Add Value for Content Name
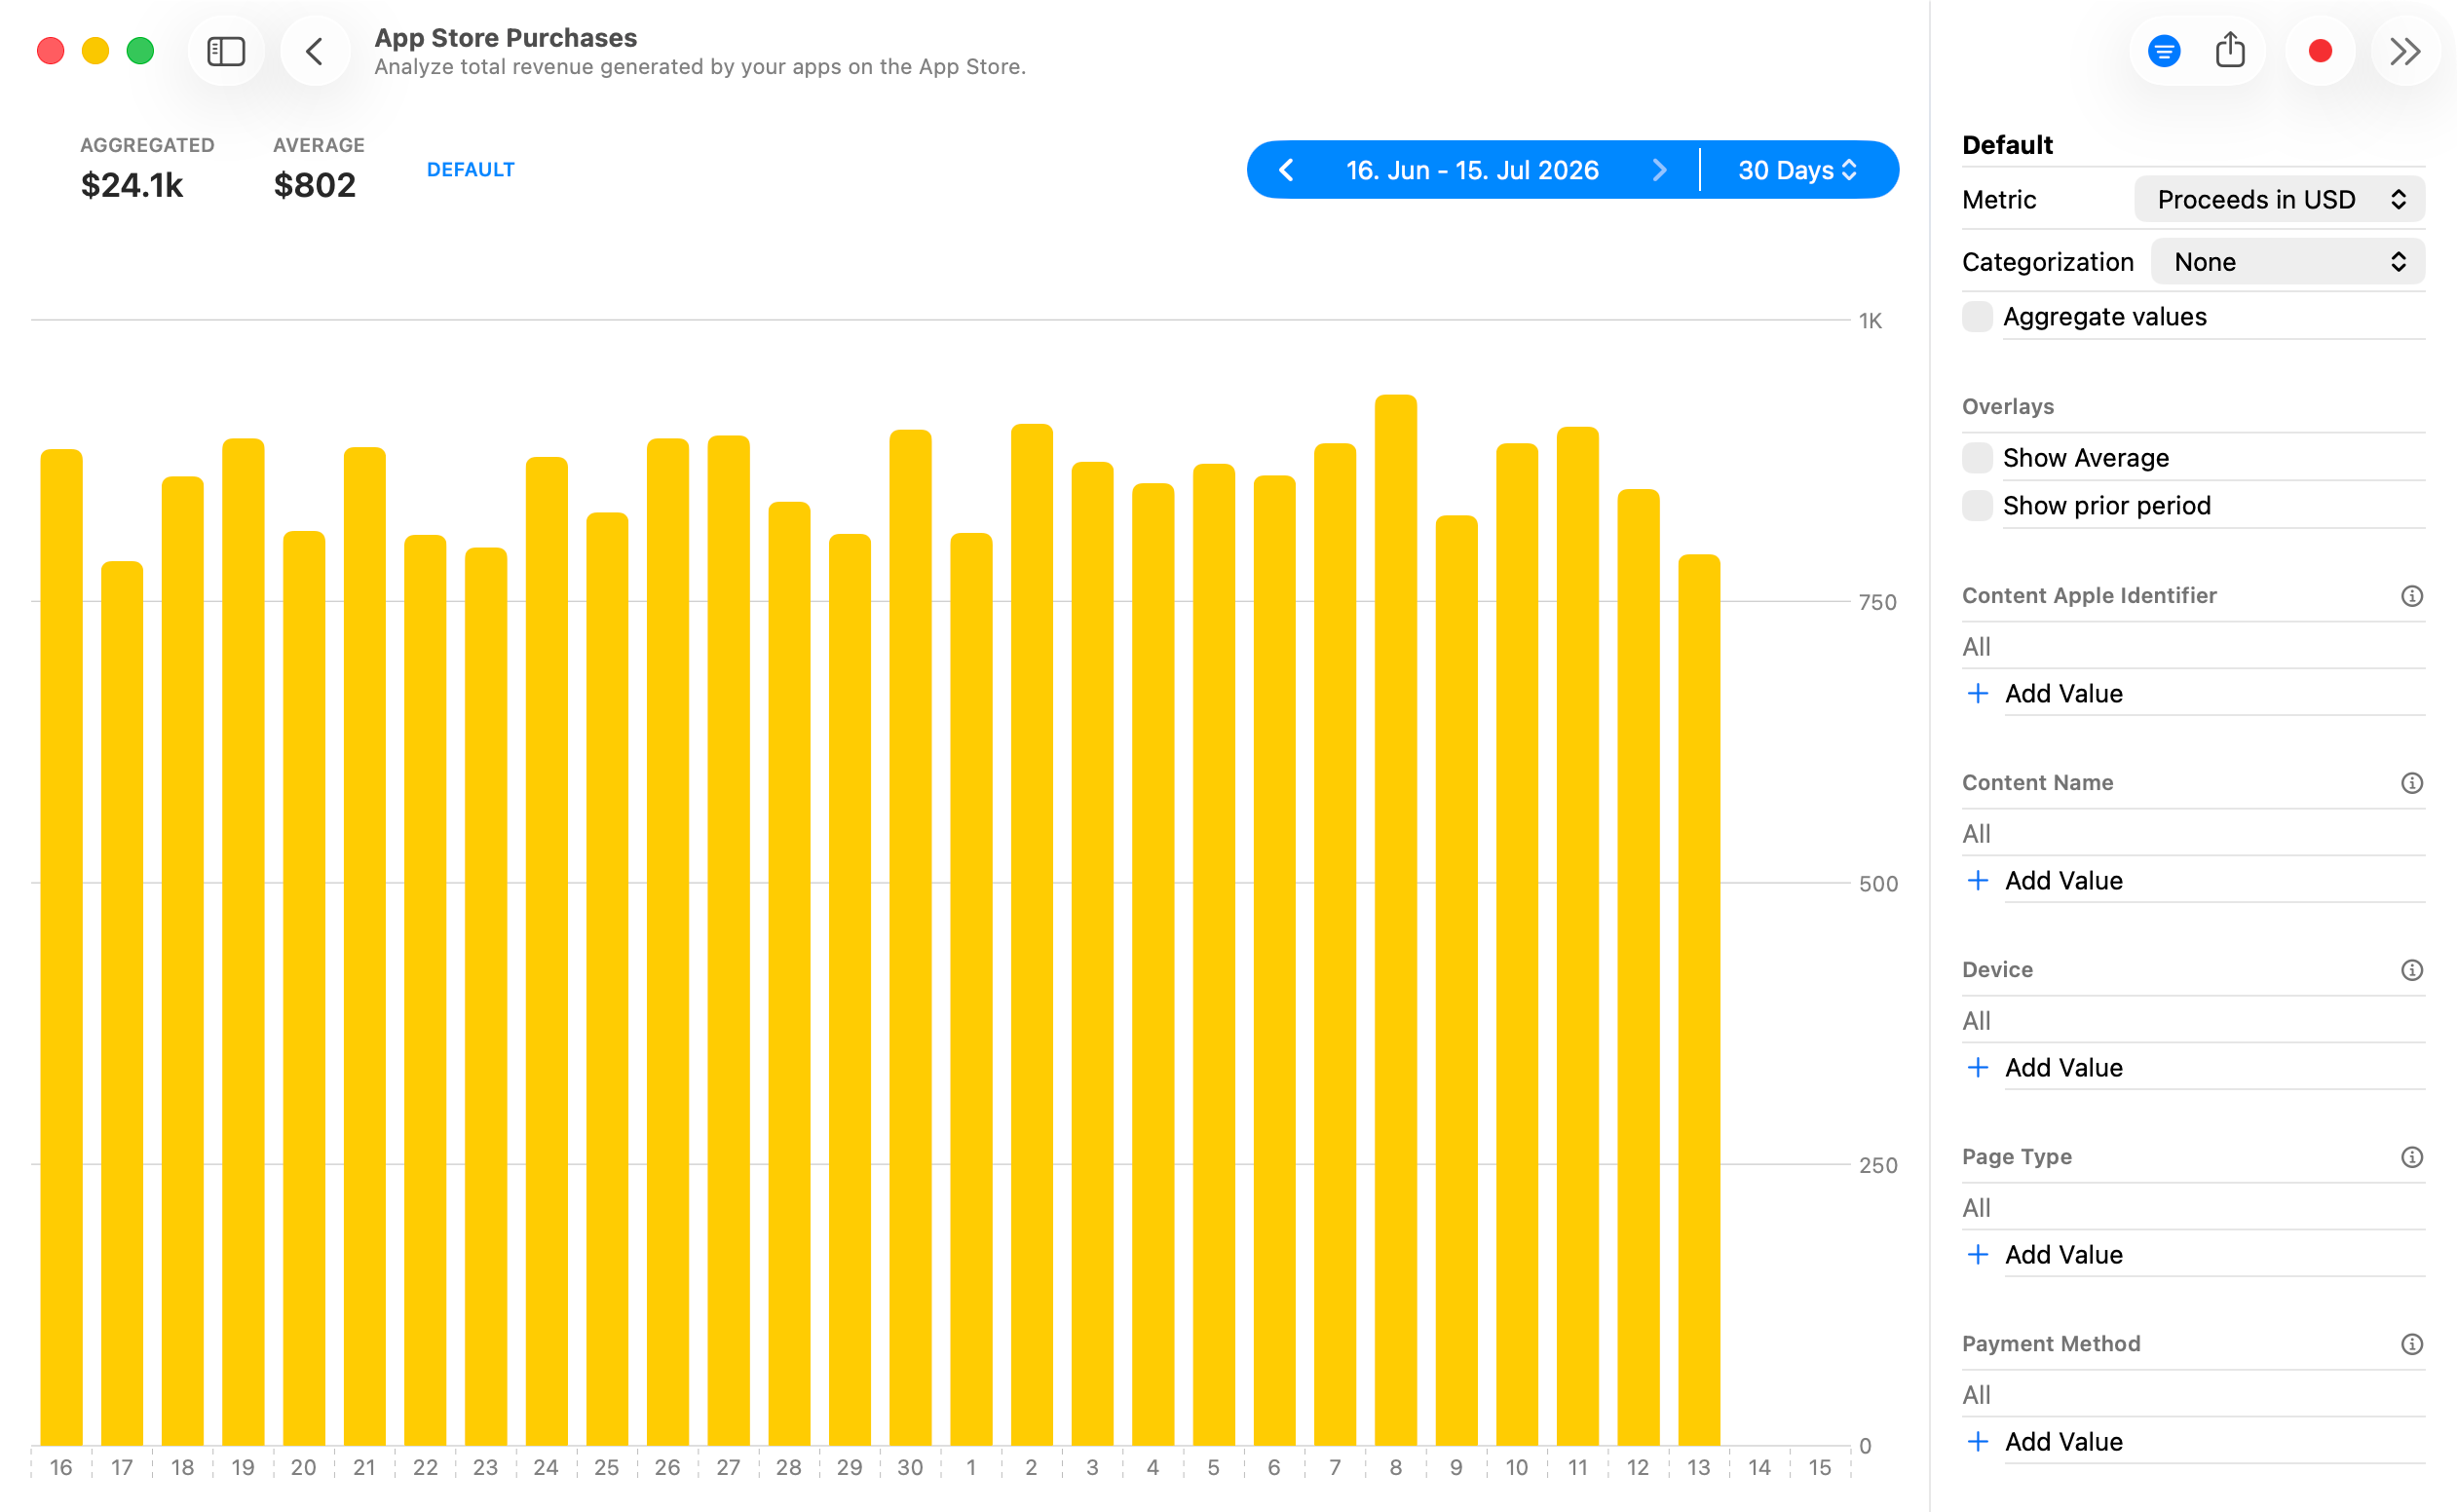This screenshot has height=1512, width=2457. tap(2063, 880)
